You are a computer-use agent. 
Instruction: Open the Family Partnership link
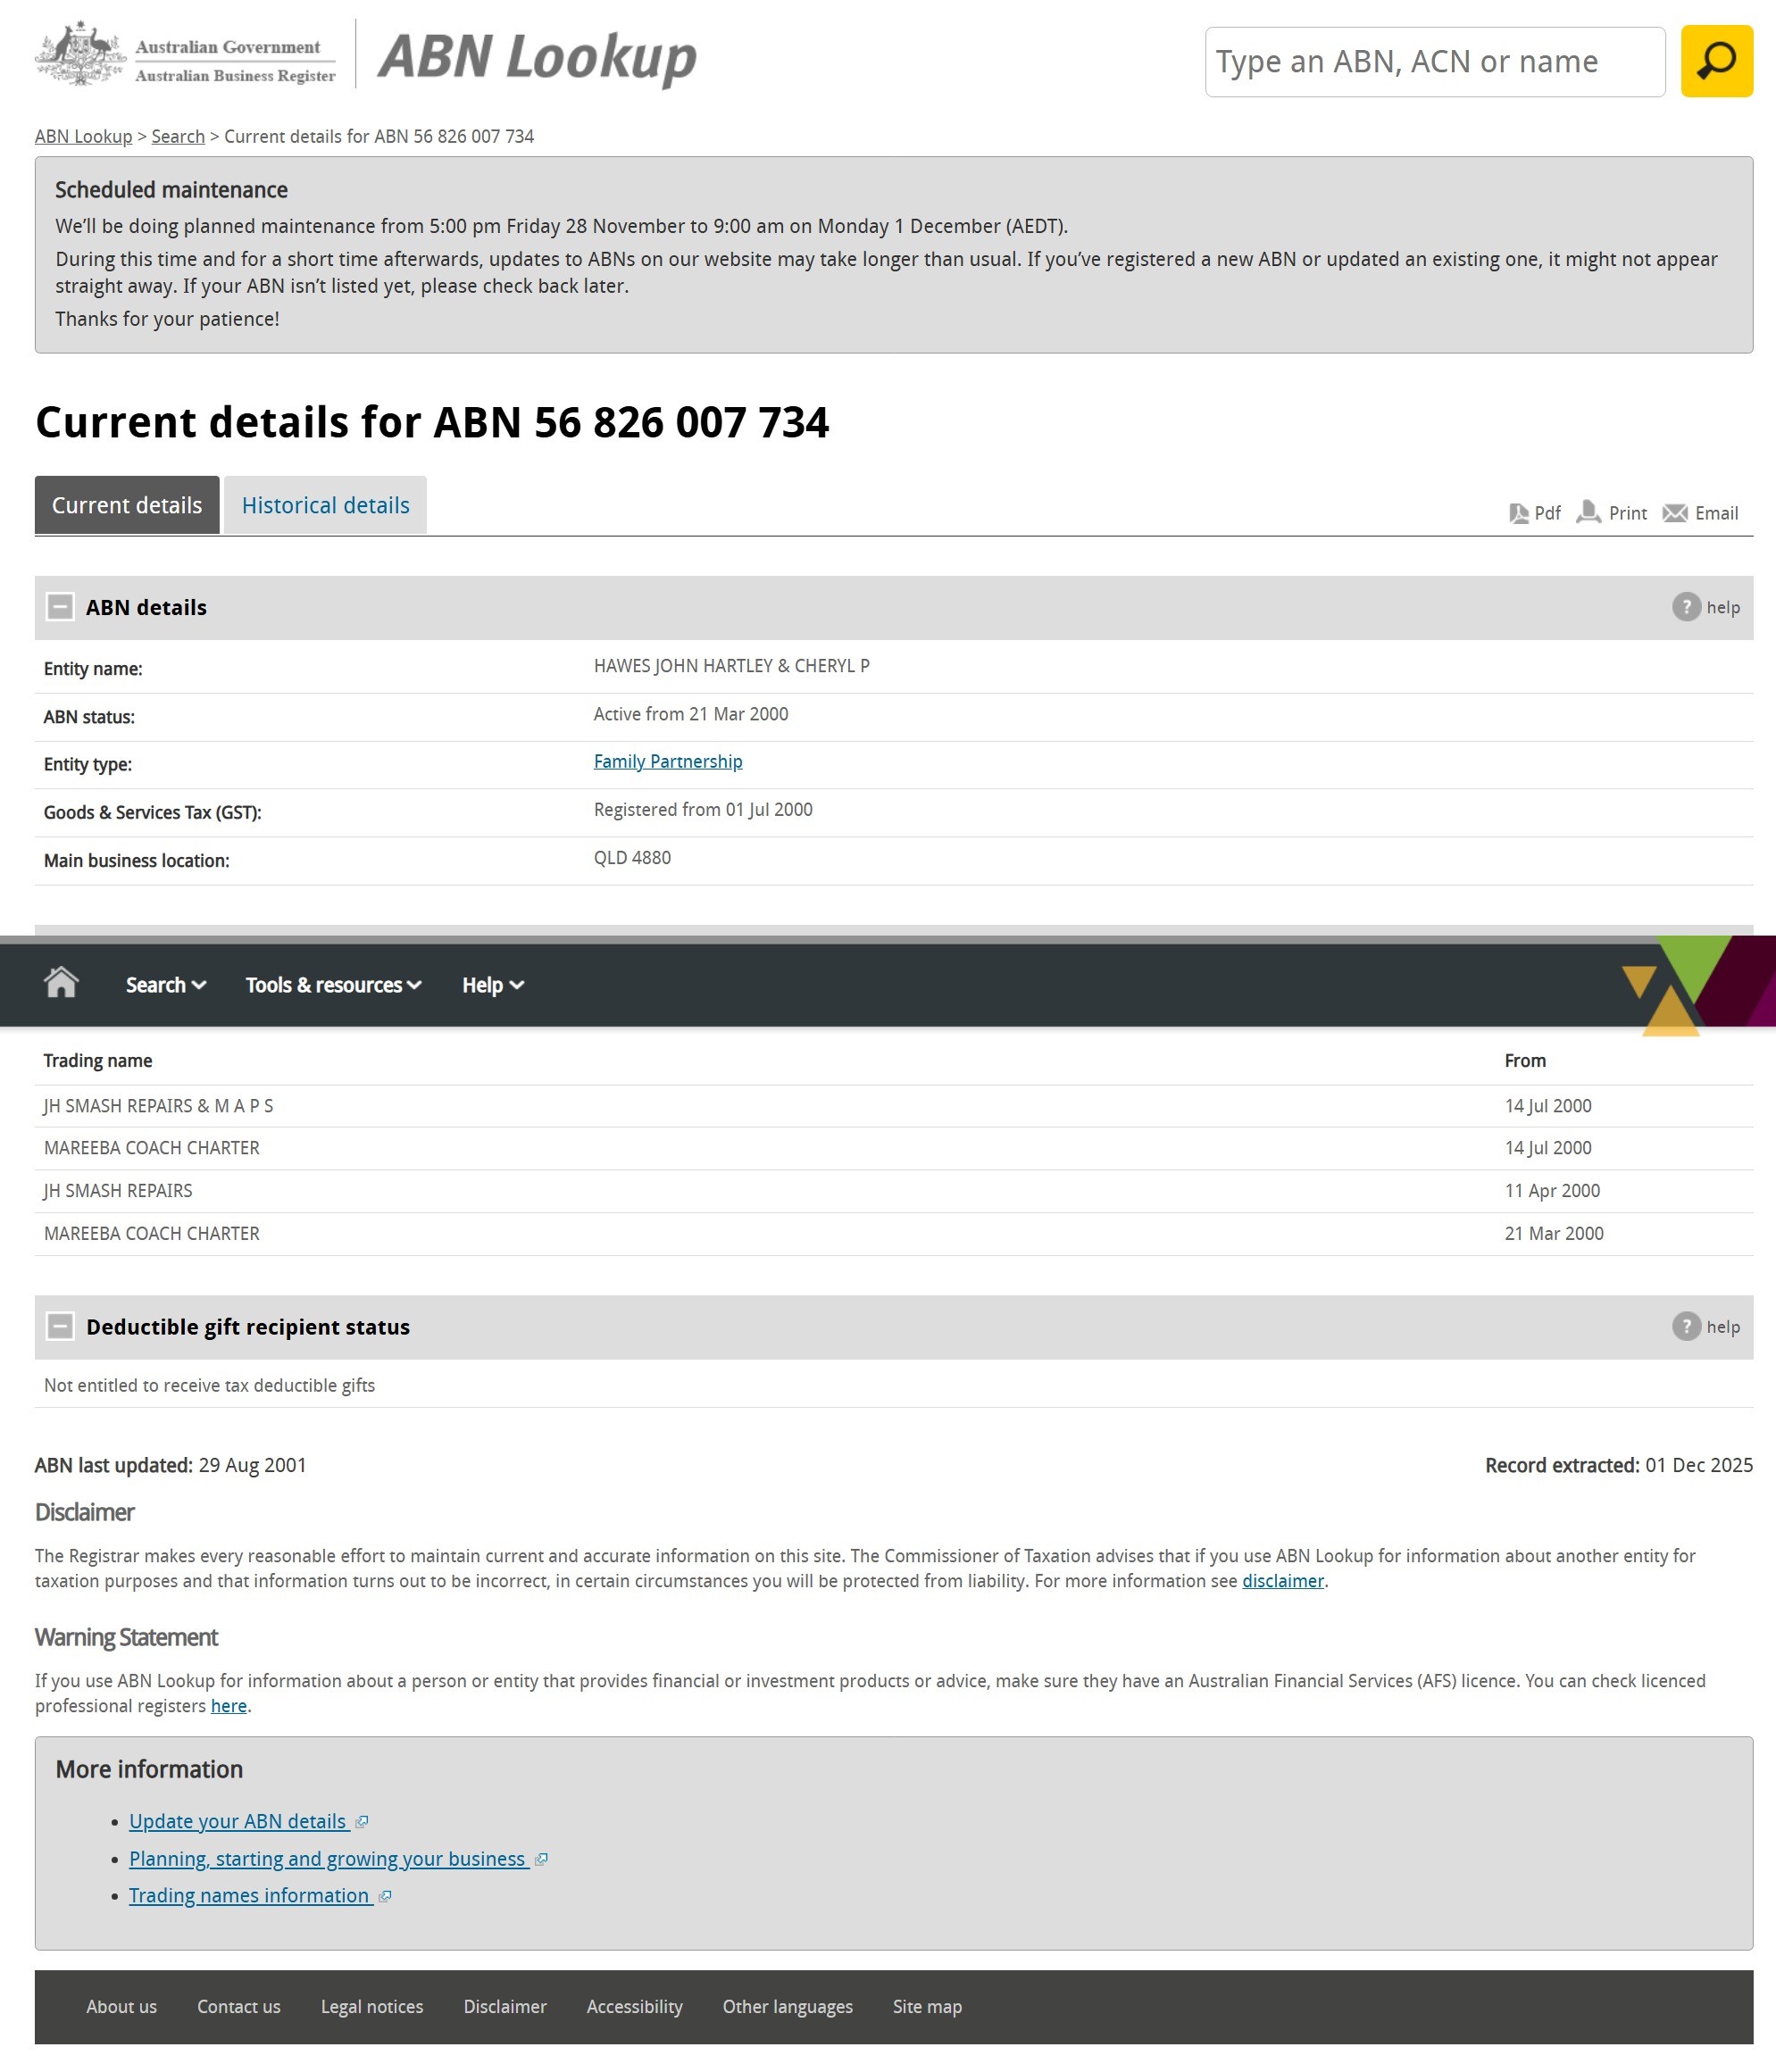point(668,762)
